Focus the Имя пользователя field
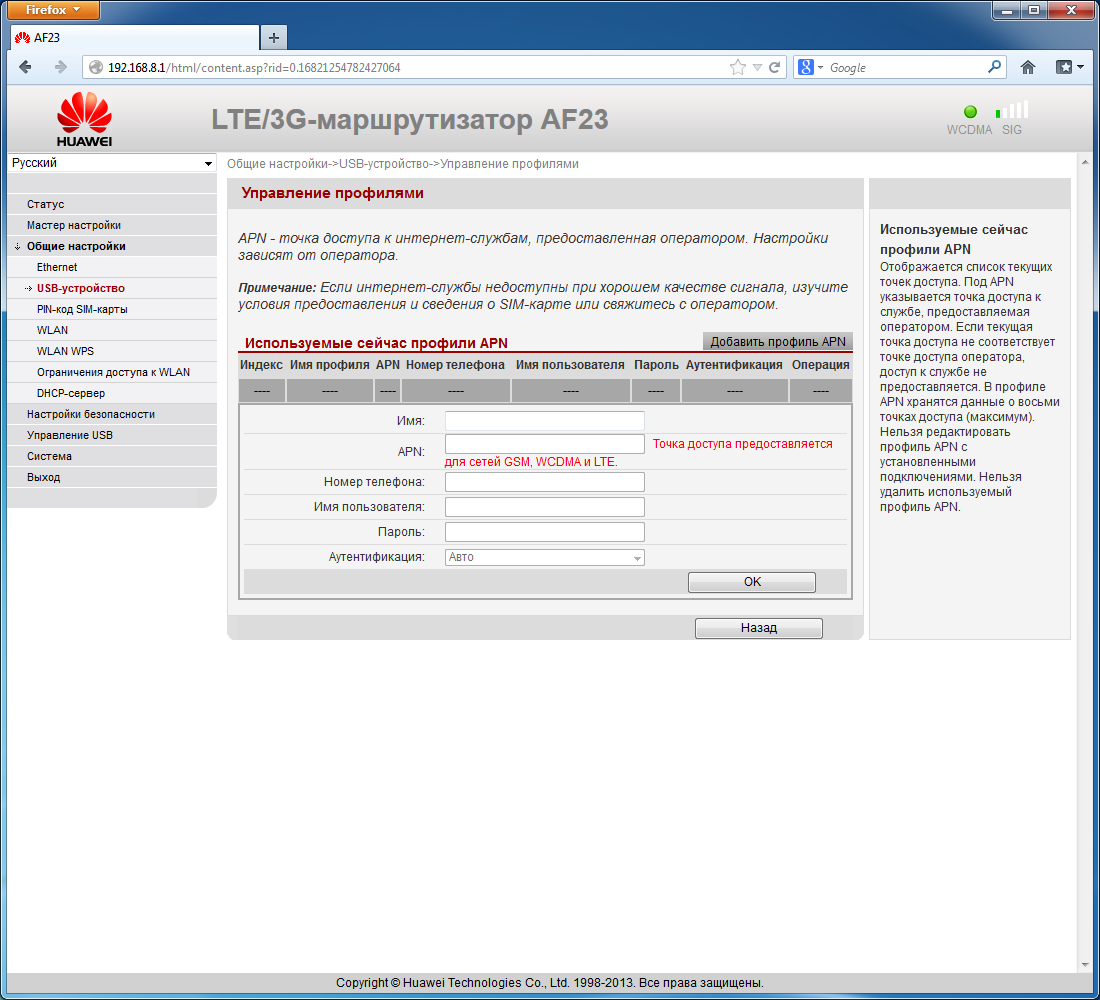The image size is (1100, 1000). (x=544, y=507)
